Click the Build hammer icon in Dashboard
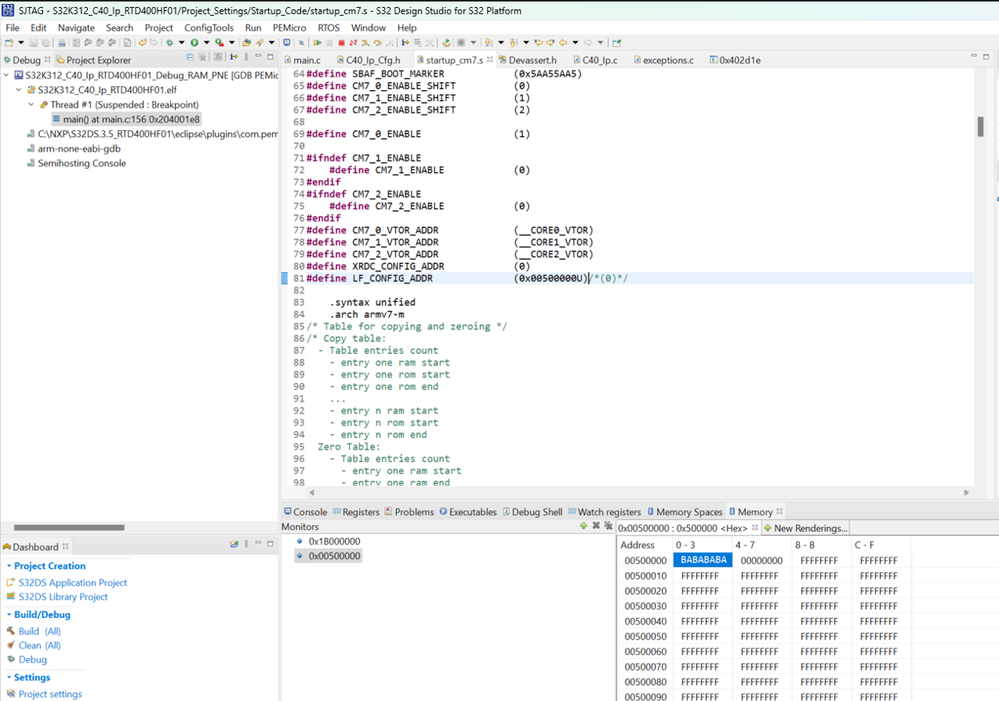 (x=10, y=631)
